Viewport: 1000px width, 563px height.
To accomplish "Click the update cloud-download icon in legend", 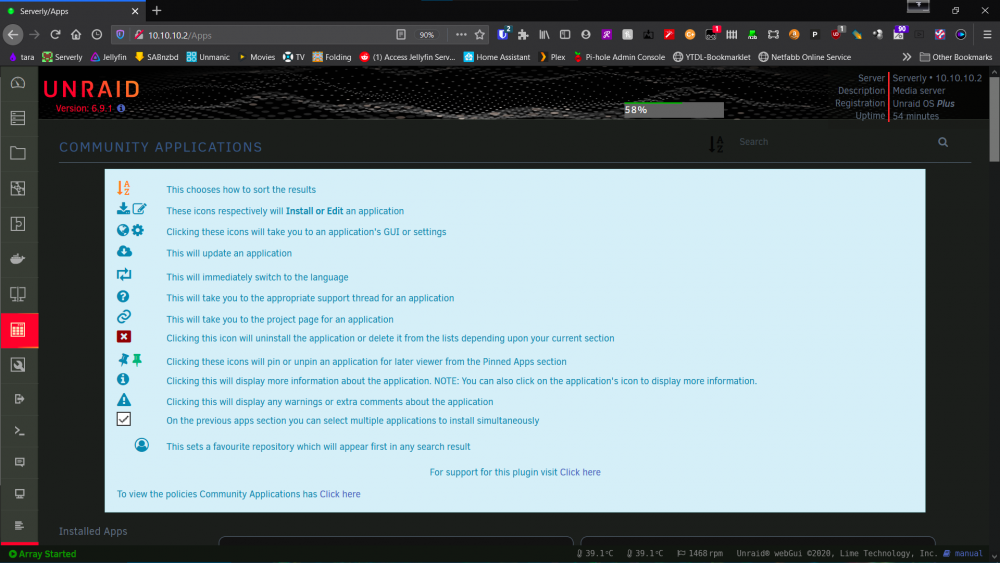I will [x=124, y=251].
